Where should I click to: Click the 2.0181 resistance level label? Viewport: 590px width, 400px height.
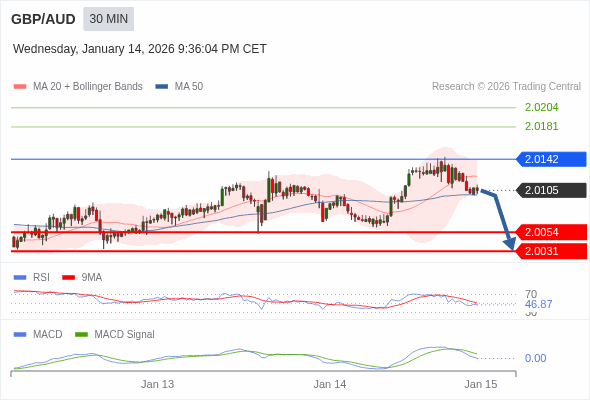[541, 126]
